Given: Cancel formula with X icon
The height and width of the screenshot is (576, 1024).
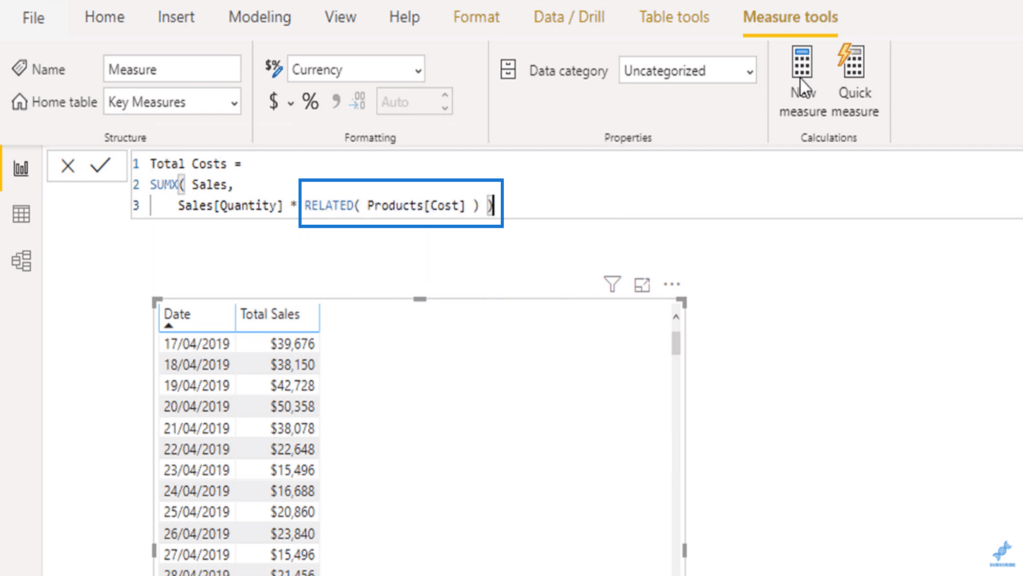Looking at the screenshot, I should pos(67,166).
